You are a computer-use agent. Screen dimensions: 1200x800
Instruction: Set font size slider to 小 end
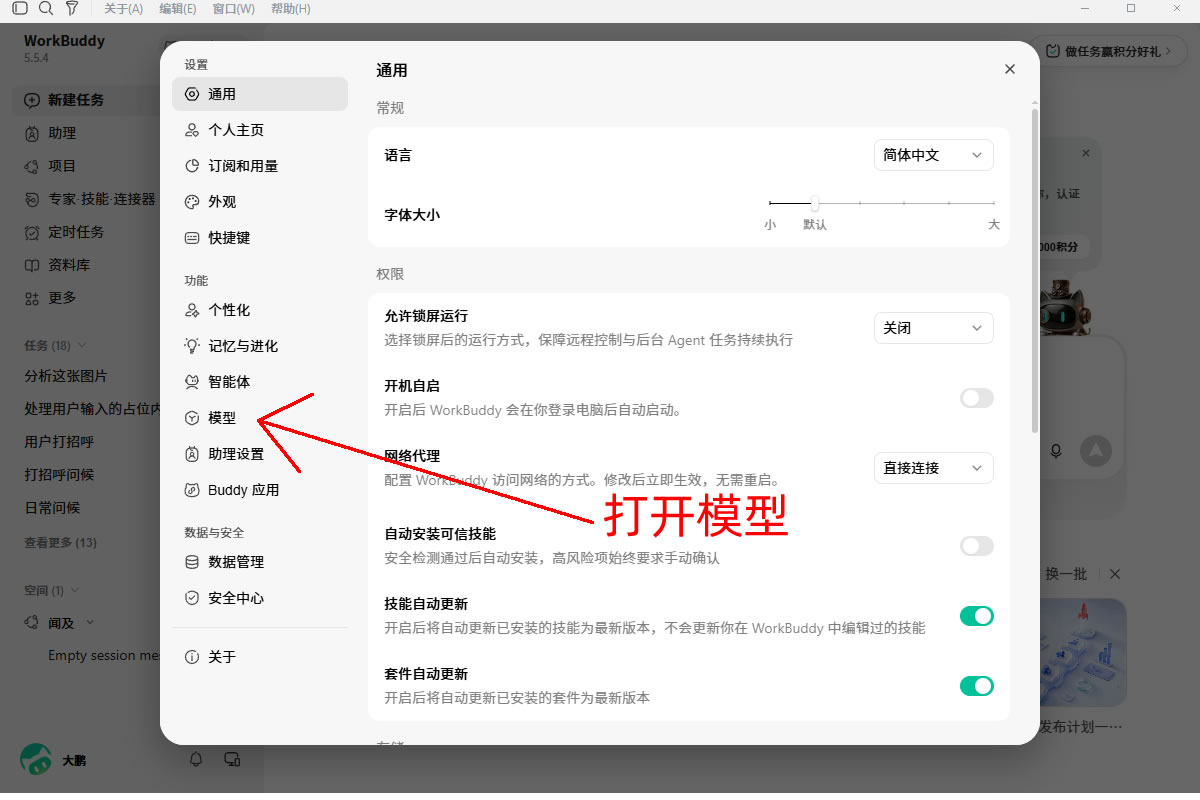pos(770,203)
